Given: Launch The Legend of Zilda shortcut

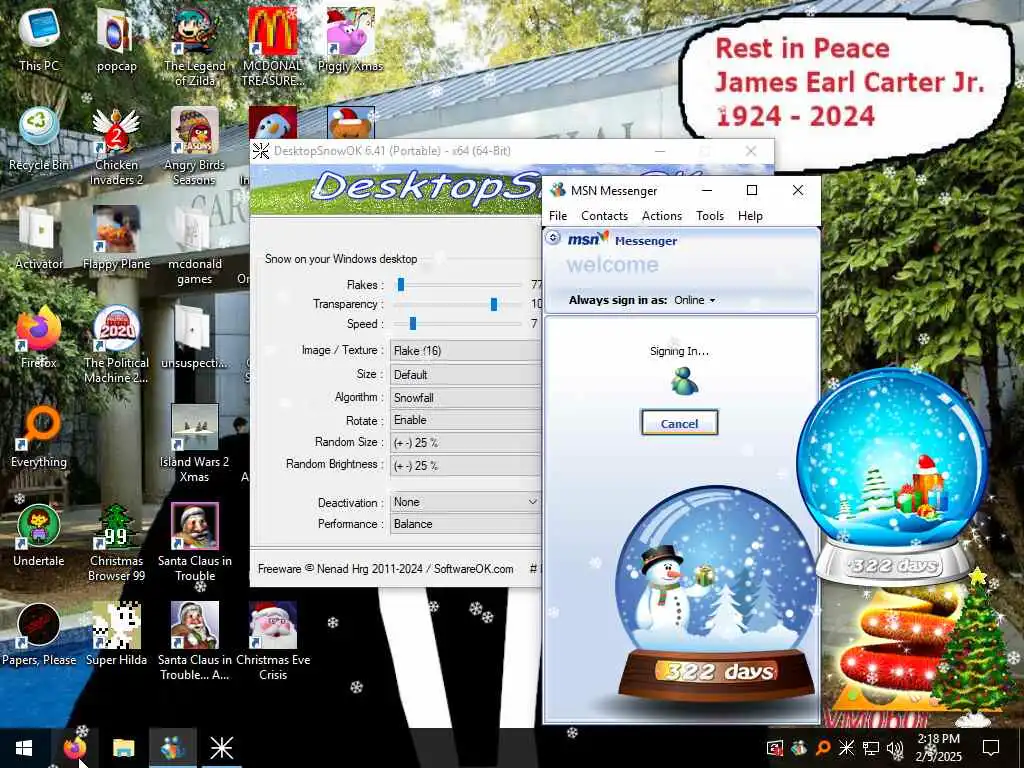Looking at the screenshot, I should 195,46.
